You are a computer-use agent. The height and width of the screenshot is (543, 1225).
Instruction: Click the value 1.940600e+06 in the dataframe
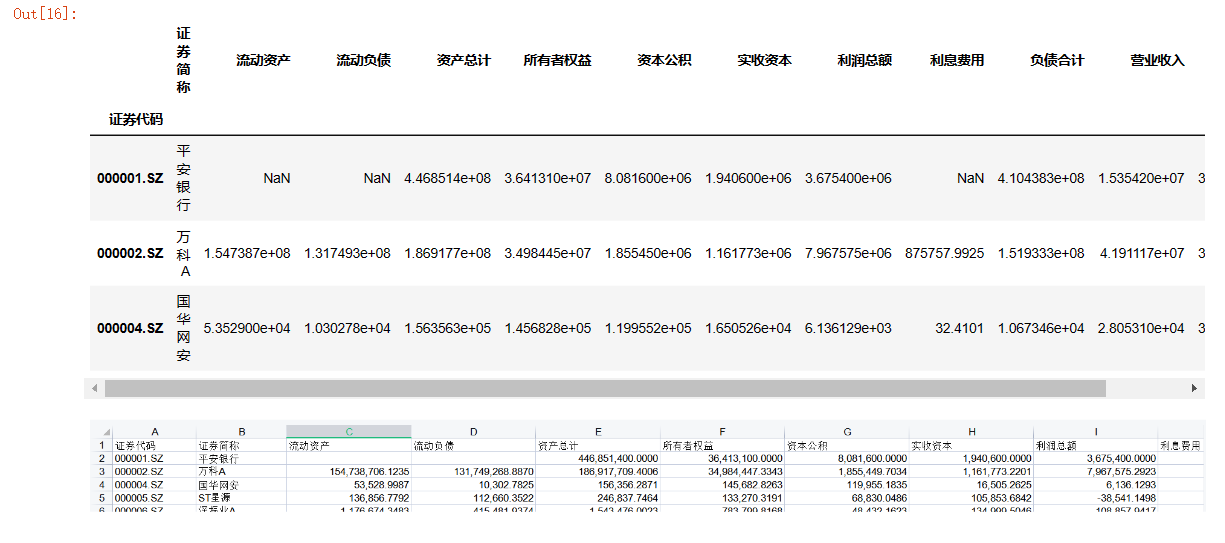748,178
